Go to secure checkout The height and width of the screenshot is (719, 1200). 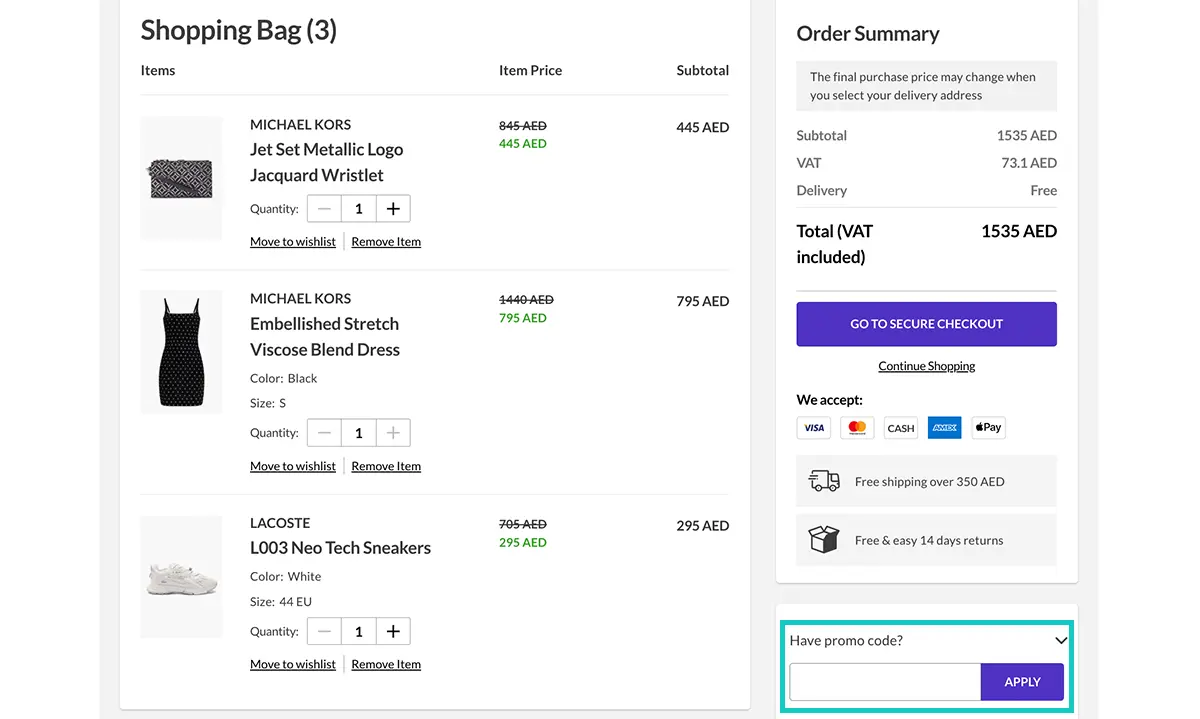[x=926, y=324]
